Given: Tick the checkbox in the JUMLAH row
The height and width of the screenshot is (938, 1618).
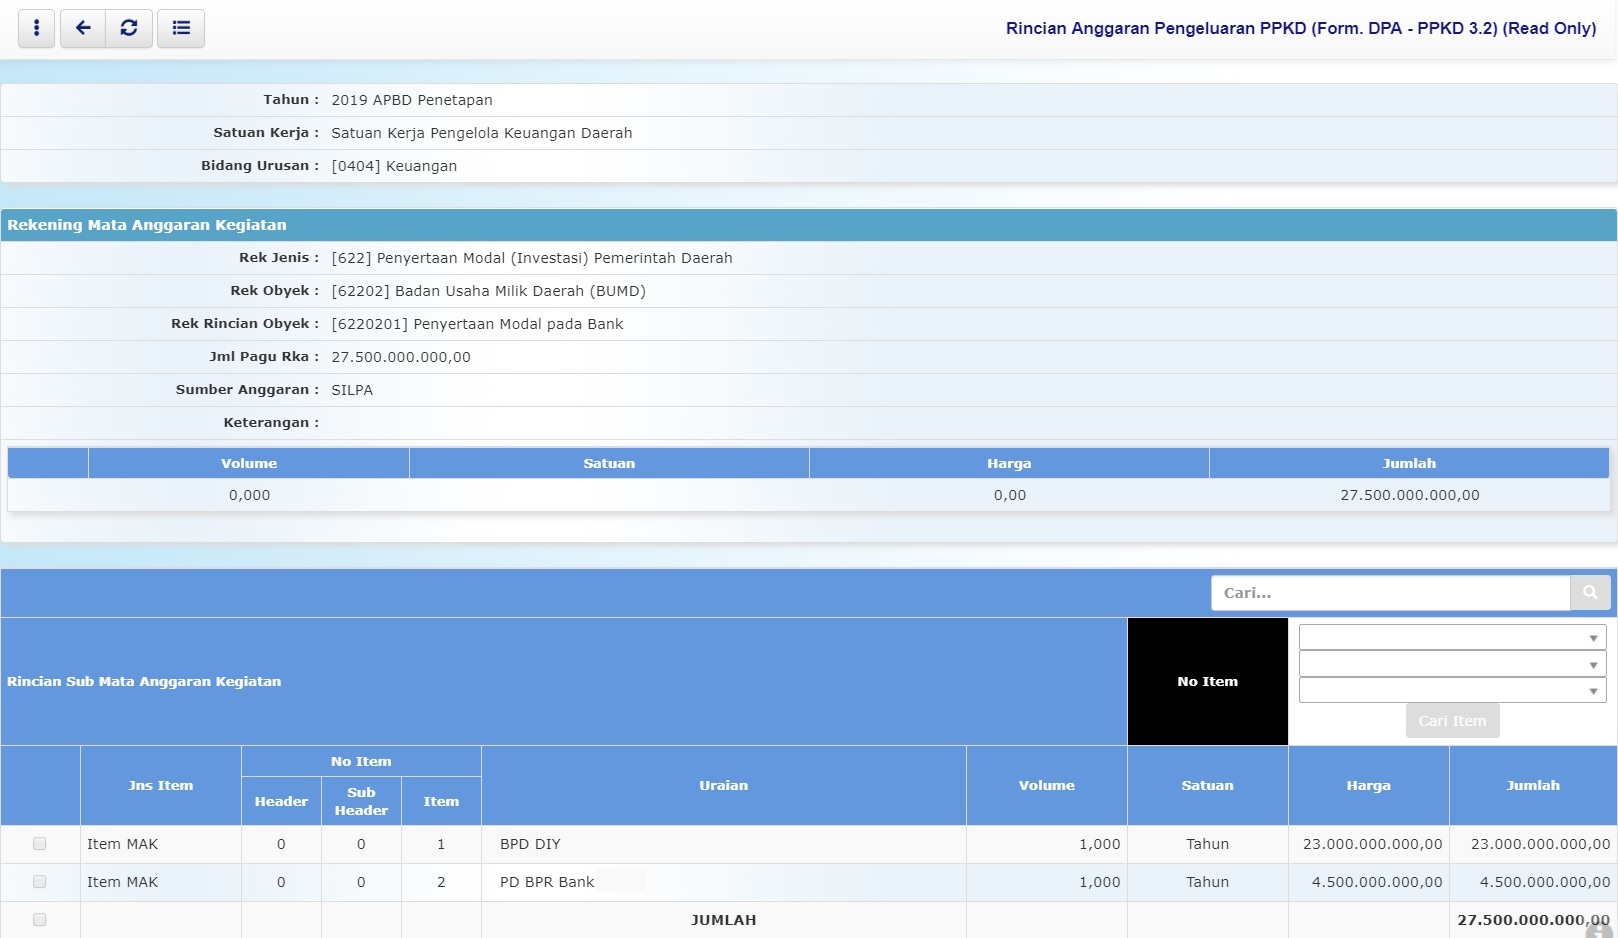Looking at the screenshot, I should 40,920.
